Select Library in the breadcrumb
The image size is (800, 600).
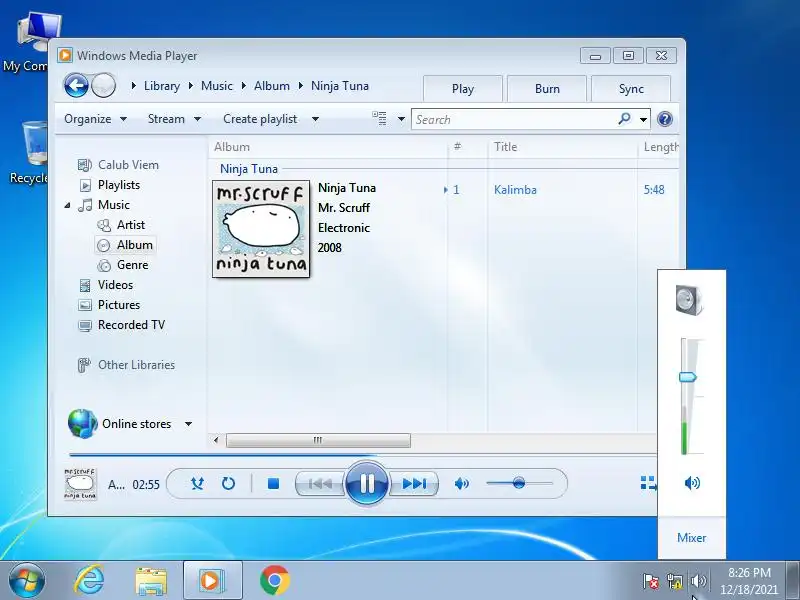tap(162, 86)
